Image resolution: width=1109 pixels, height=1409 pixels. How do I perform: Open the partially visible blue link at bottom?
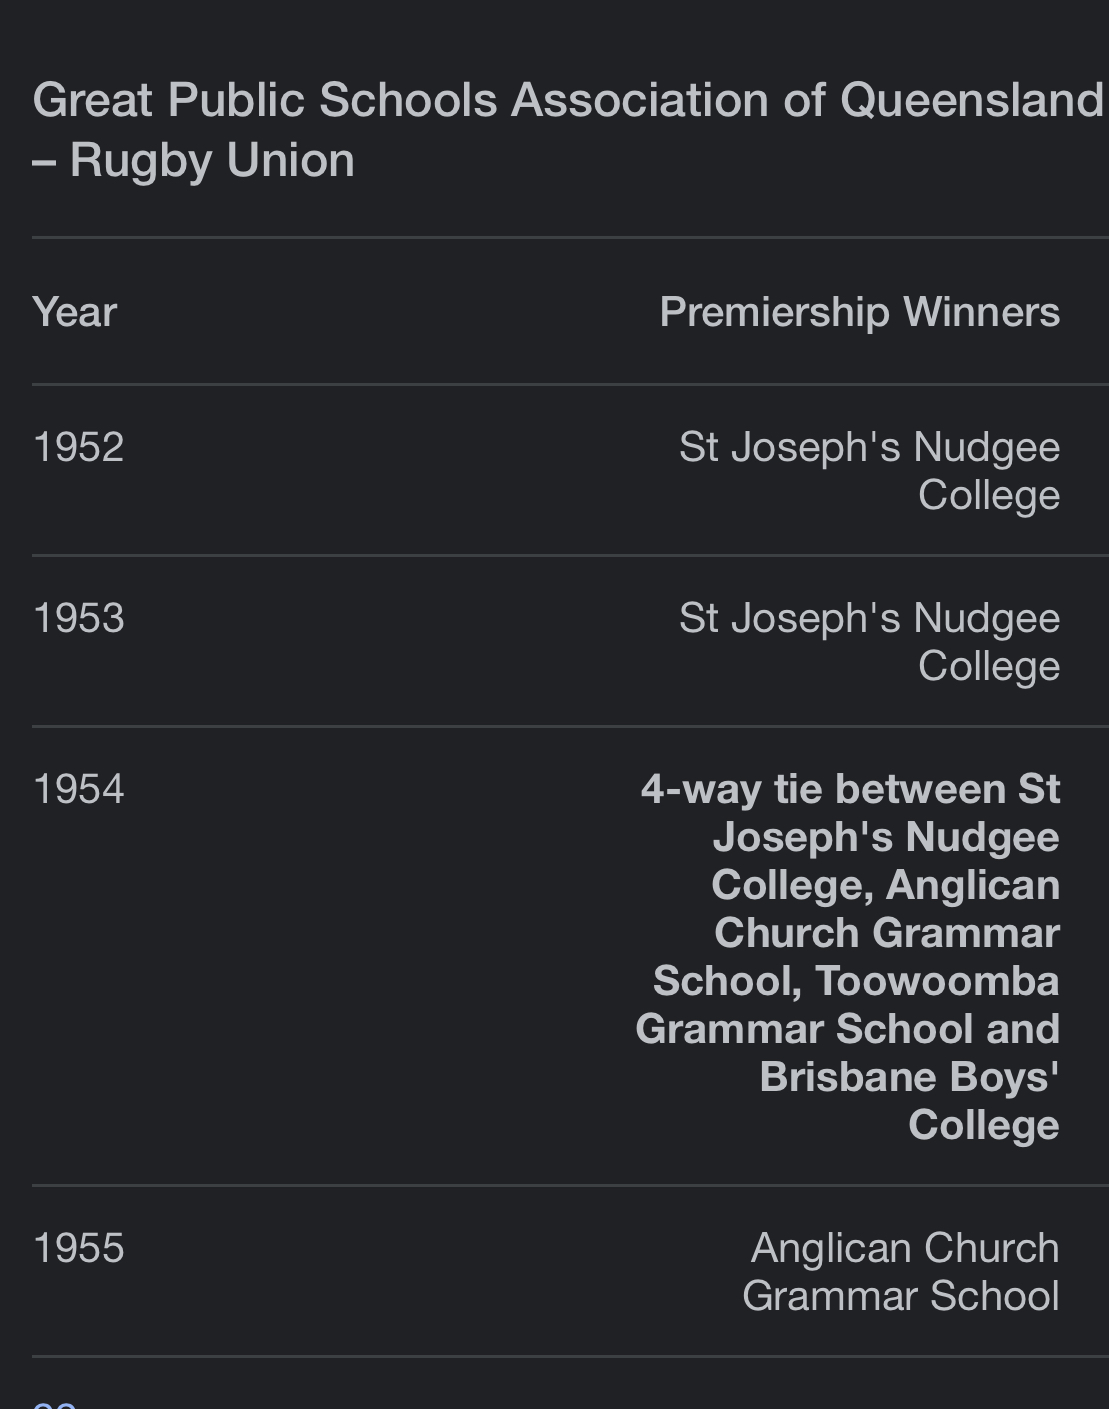(x=55, y=1403)
